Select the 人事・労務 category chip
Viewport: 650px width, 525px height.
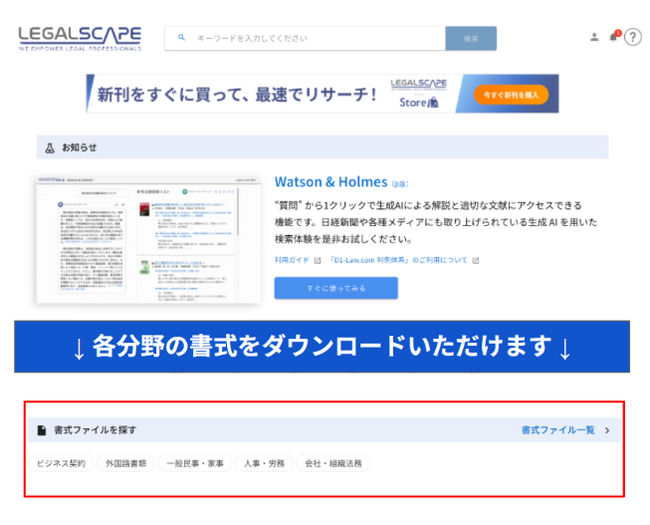pyautogui.click(x=264, y=463)
